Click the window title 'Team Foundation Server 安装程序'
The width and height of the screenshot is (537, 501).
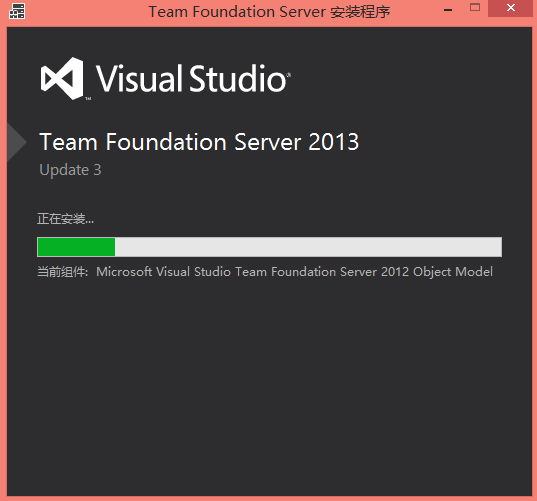269,12
